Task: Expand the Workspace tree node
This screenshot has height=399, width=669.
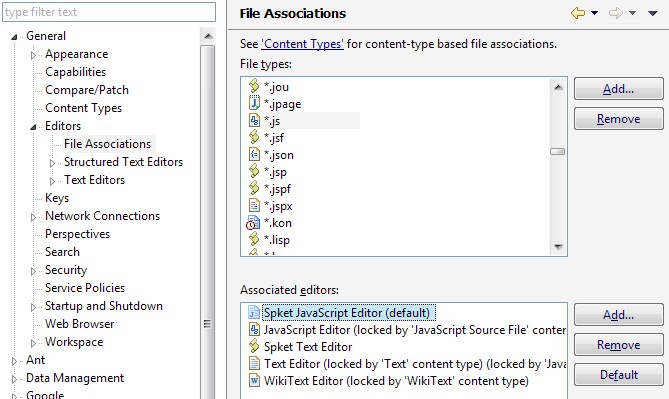Action: click(x=33, y=343)
